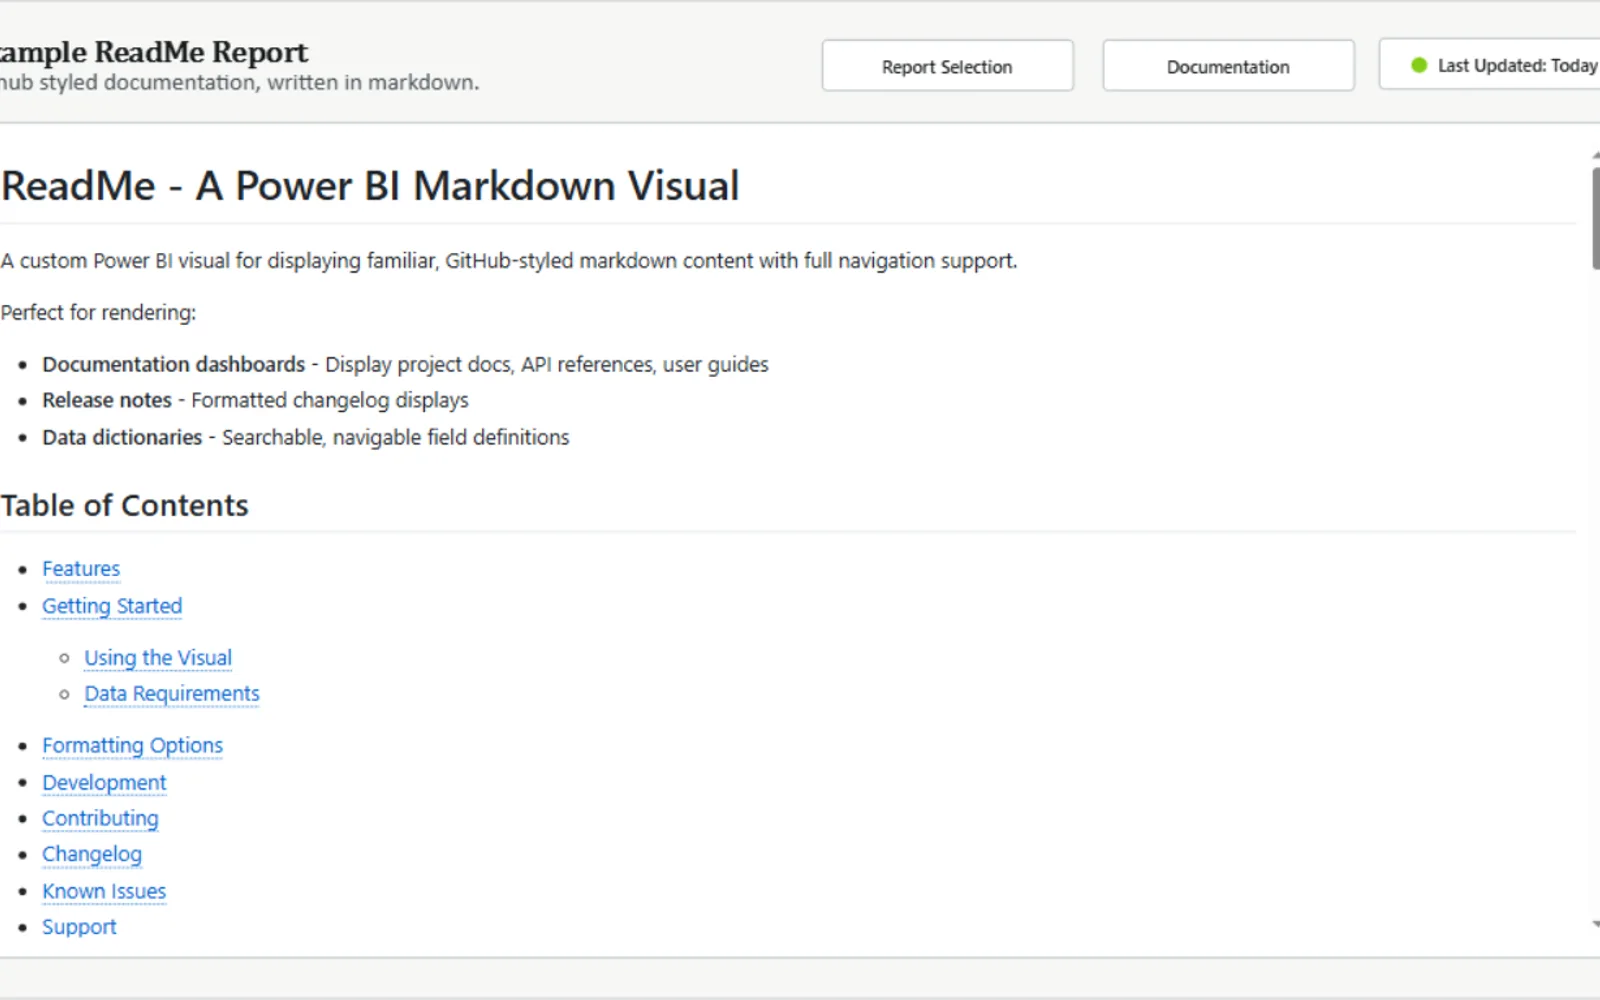This screenshot has height=1000, width=1600.
Task: Click the vertical scrollbar thumb
Action: 1596,218
